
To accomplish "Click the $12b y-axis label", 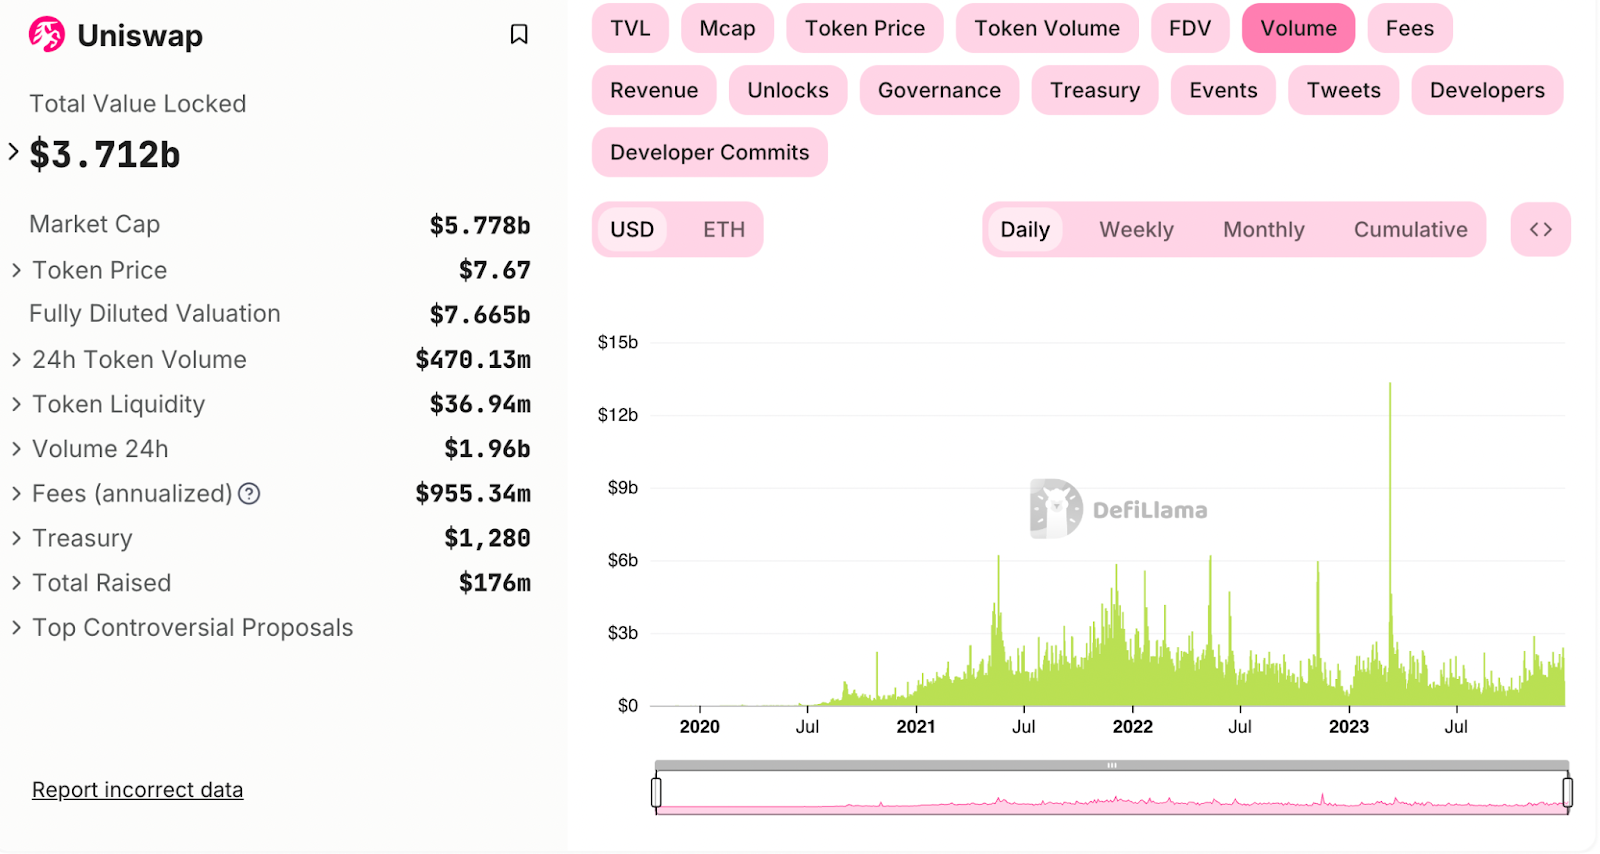I will click(x=618, y=415).
